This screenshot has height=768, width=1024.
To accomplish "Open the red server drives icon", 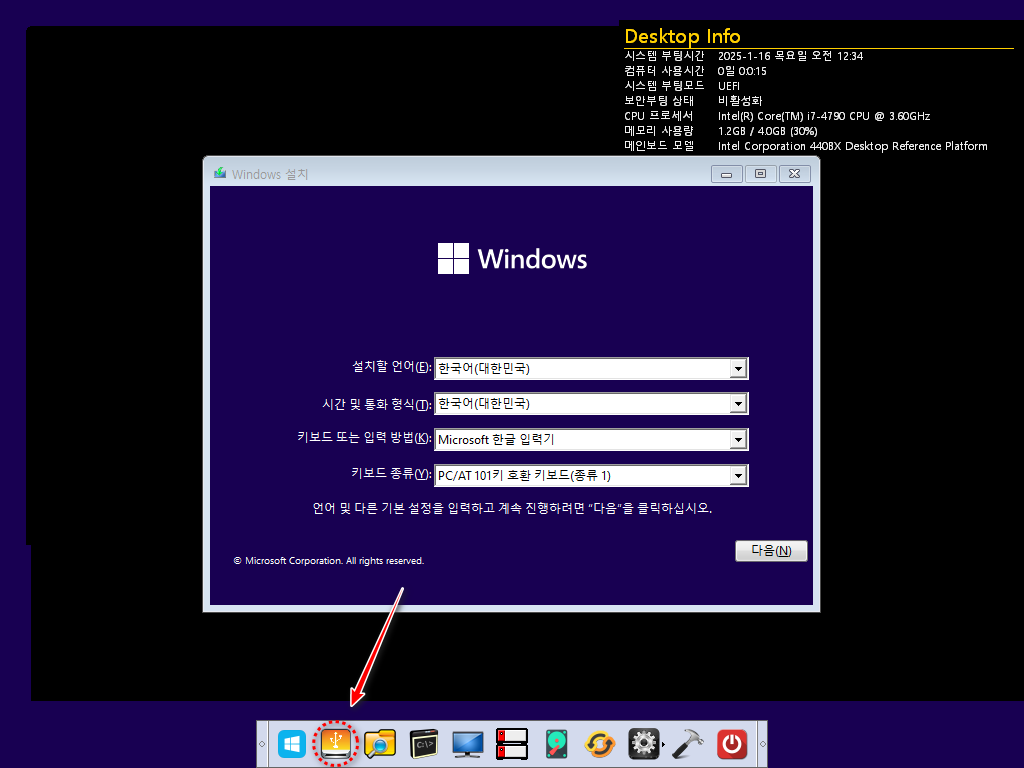I will (512, 744).
